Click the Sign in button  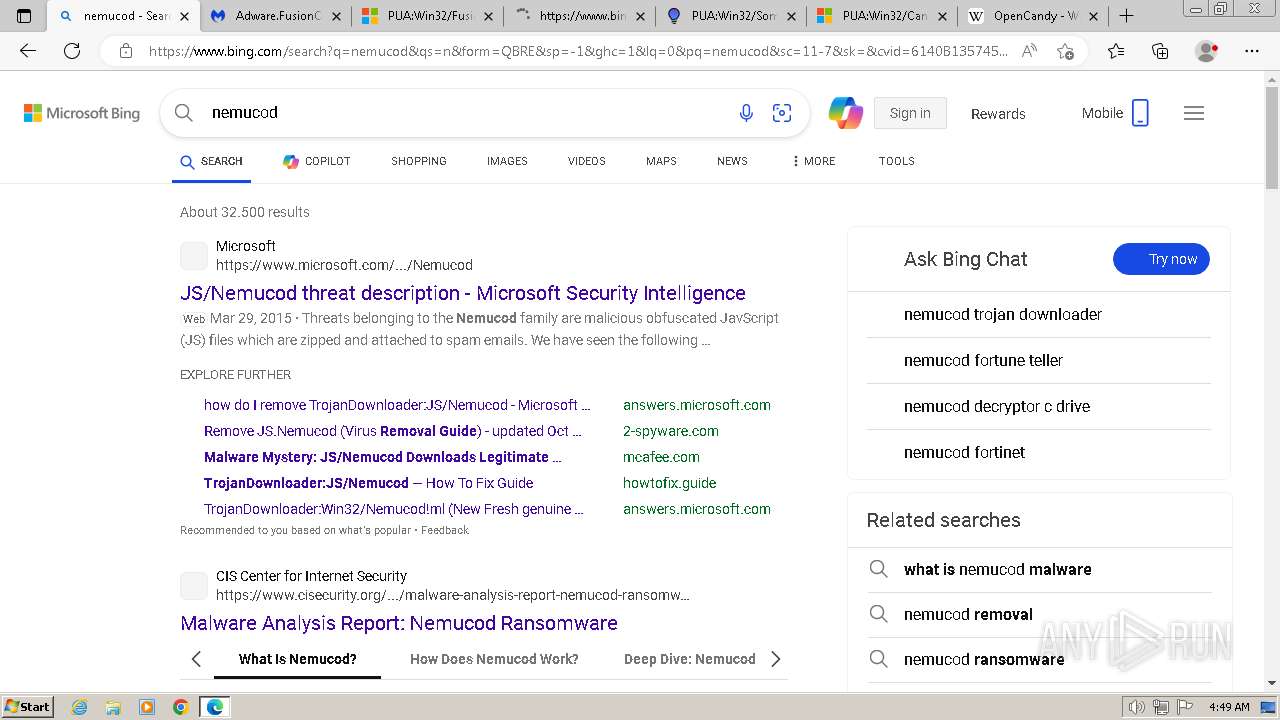[x=910, y=113]
